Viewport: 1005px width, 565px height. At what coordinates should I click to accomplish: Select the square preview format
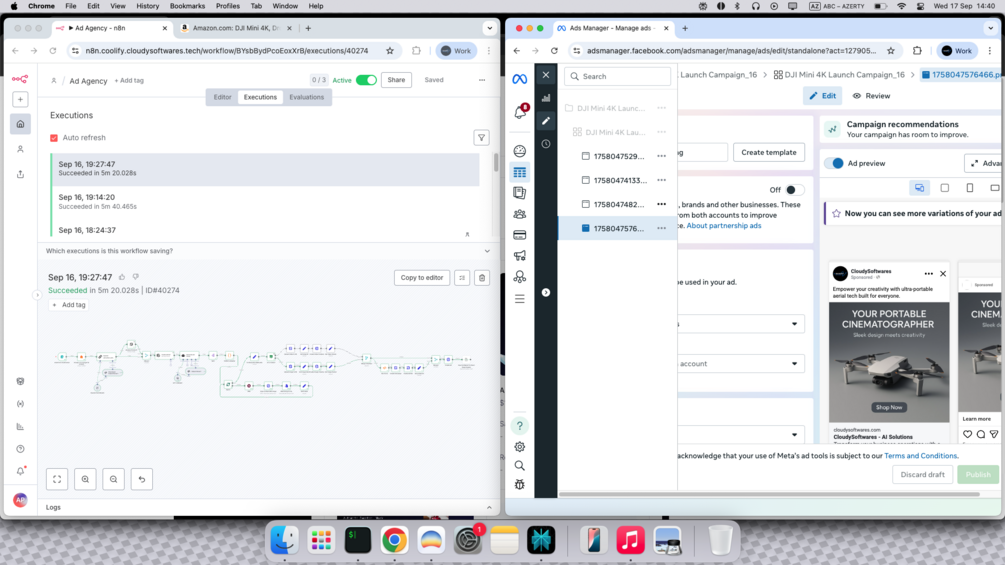click(x=945, y=188)
